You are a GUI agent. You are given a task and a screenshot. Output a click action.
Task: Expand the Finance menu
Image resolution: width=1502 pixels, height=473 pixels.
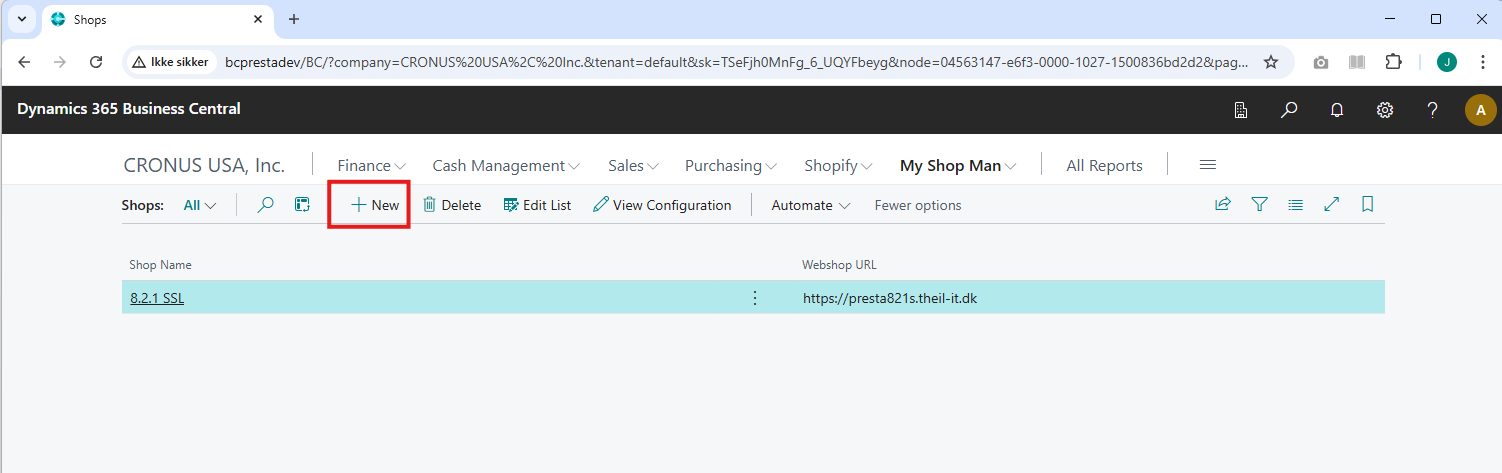coord(371,166)
